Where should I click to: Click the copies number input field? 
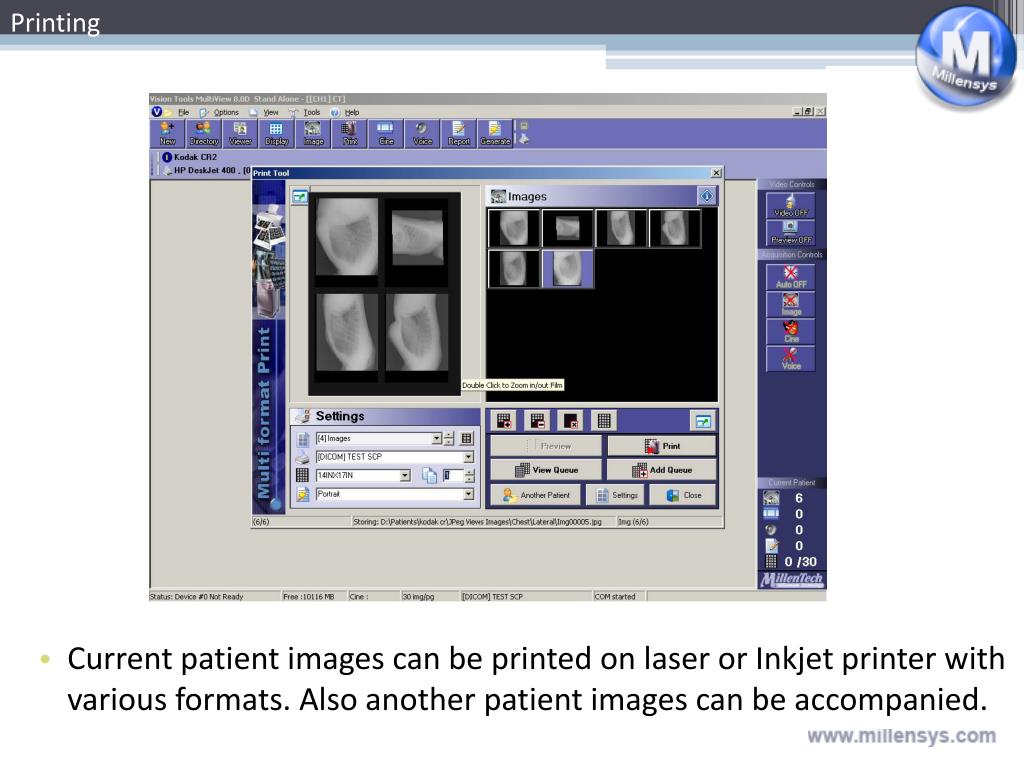point(453,475)
